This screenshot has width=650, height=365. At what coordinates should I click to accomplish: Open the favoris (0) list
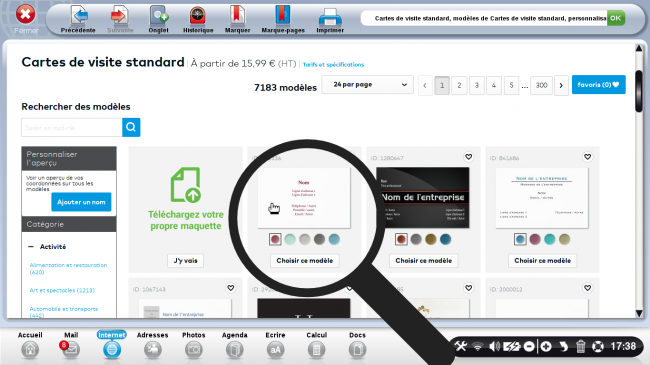coord(599,85)
